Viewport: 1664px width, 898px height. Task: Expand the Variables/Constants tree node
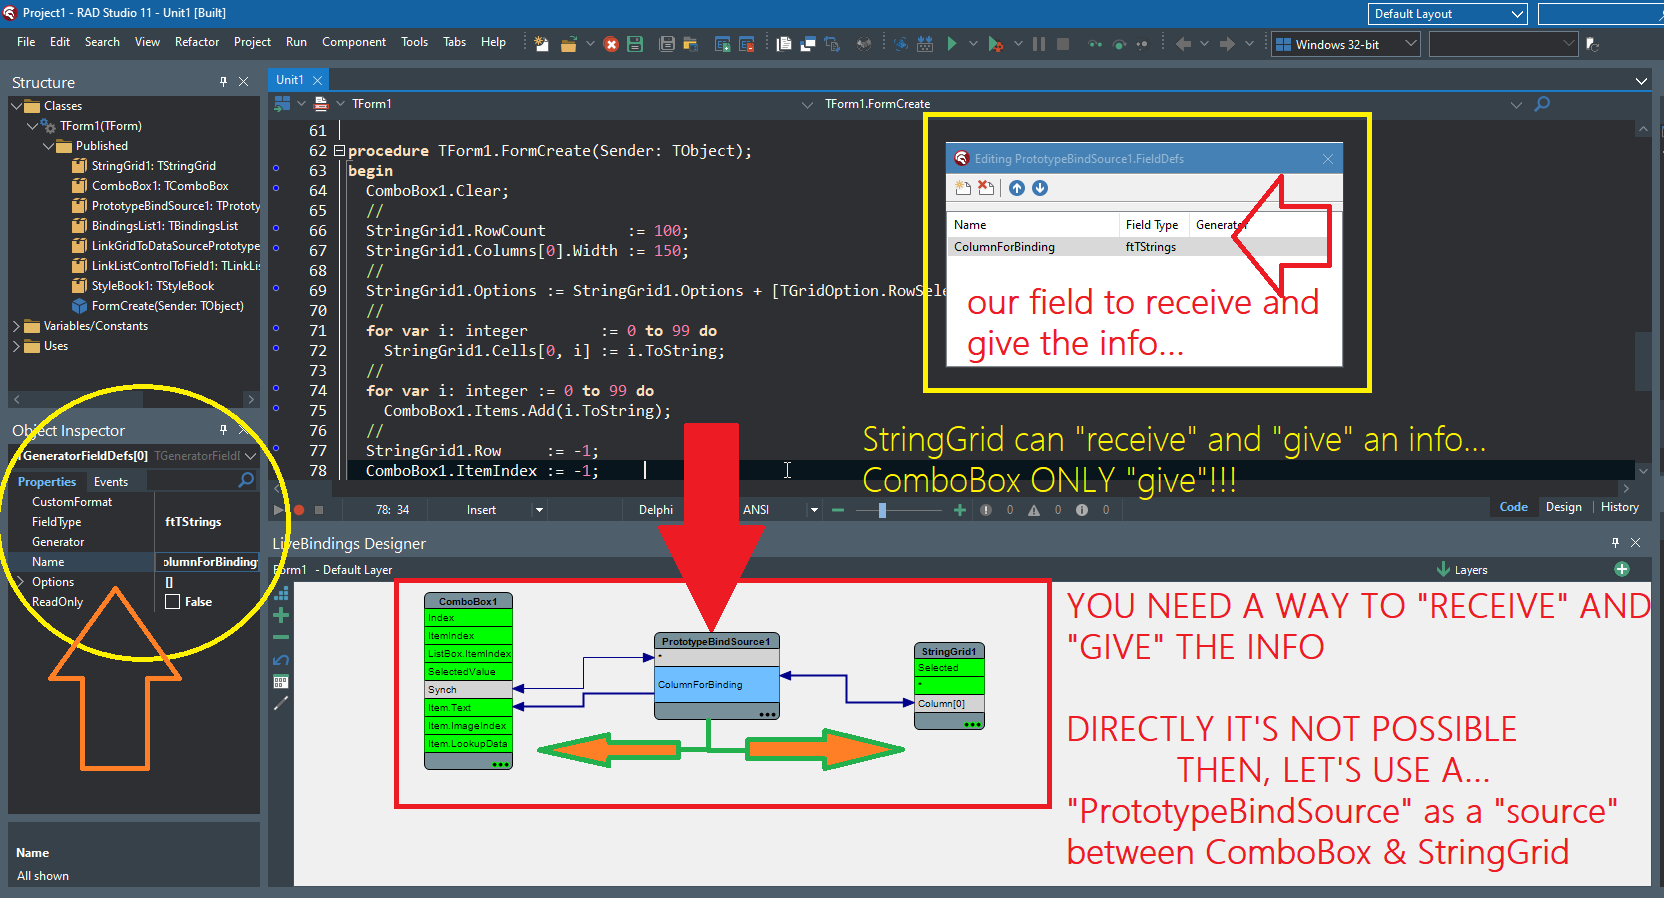click(16, 326)
